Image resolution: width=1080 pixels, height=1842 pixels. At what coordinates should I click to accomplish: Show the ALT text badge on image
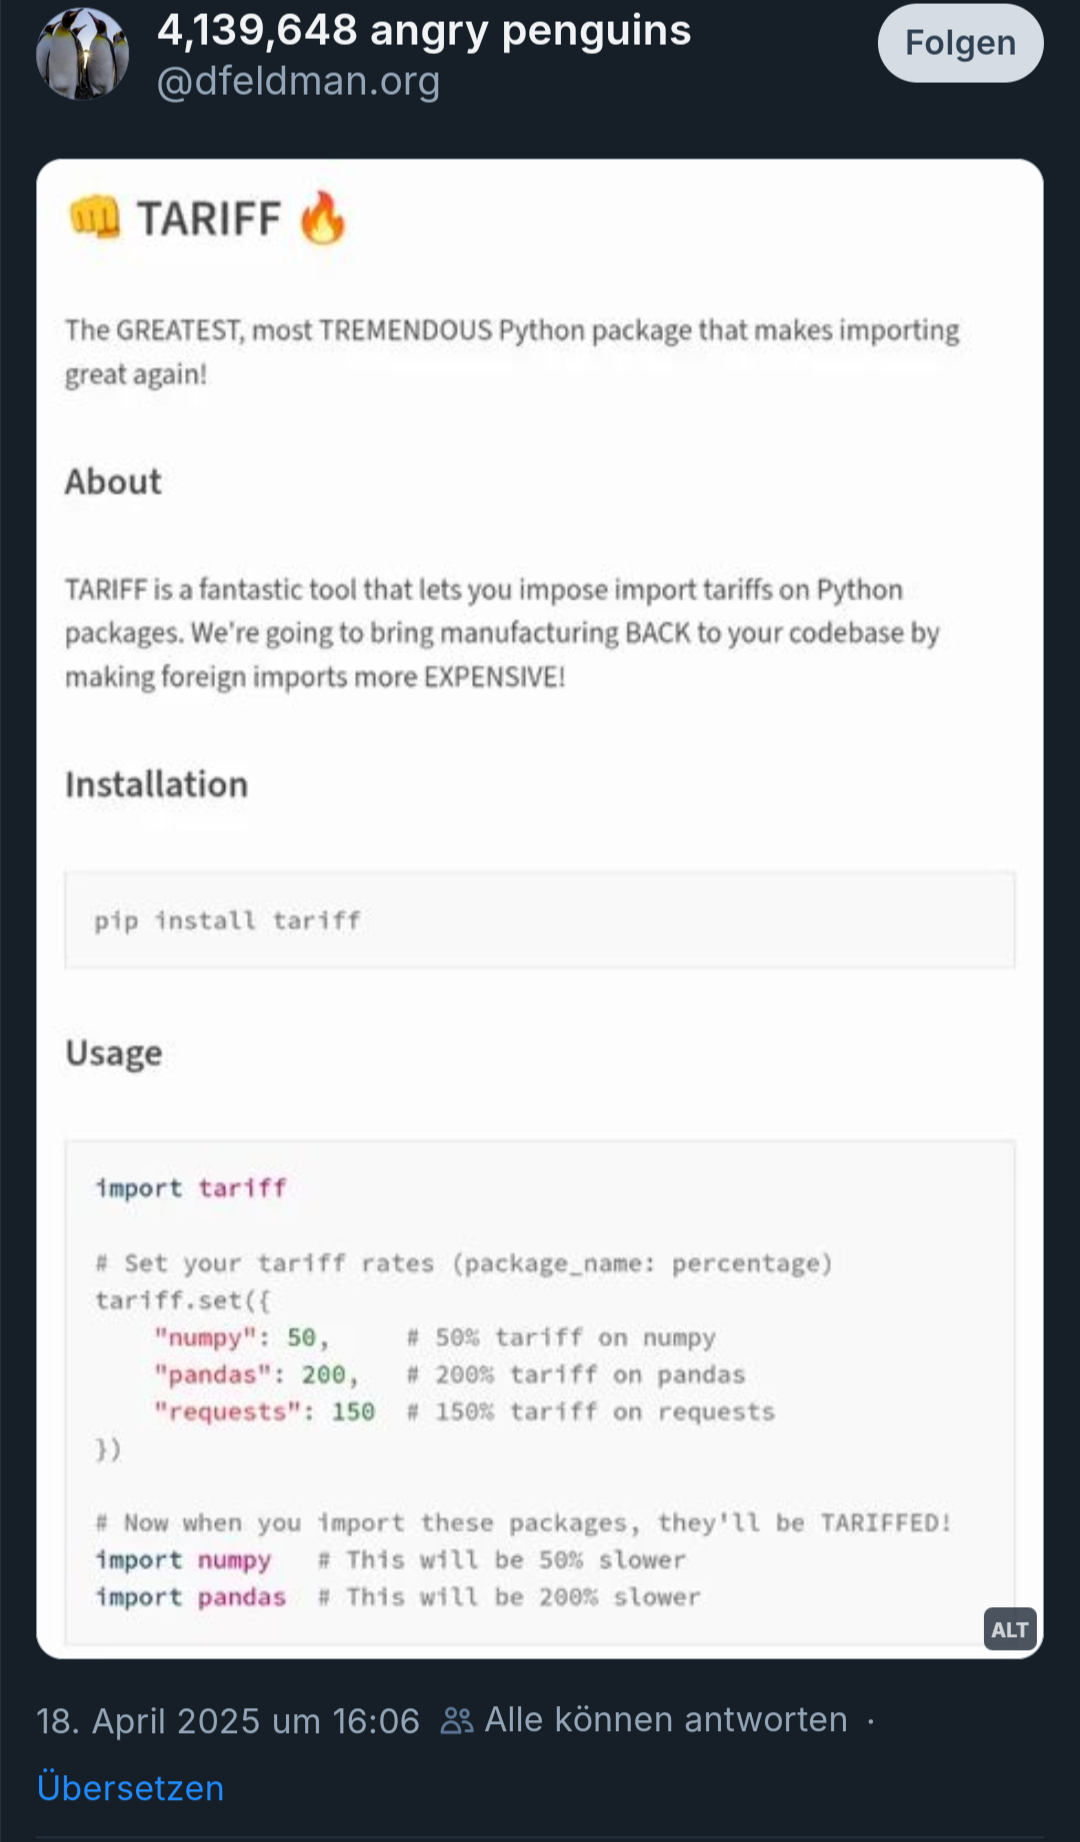click(x=1009, y=1629)
